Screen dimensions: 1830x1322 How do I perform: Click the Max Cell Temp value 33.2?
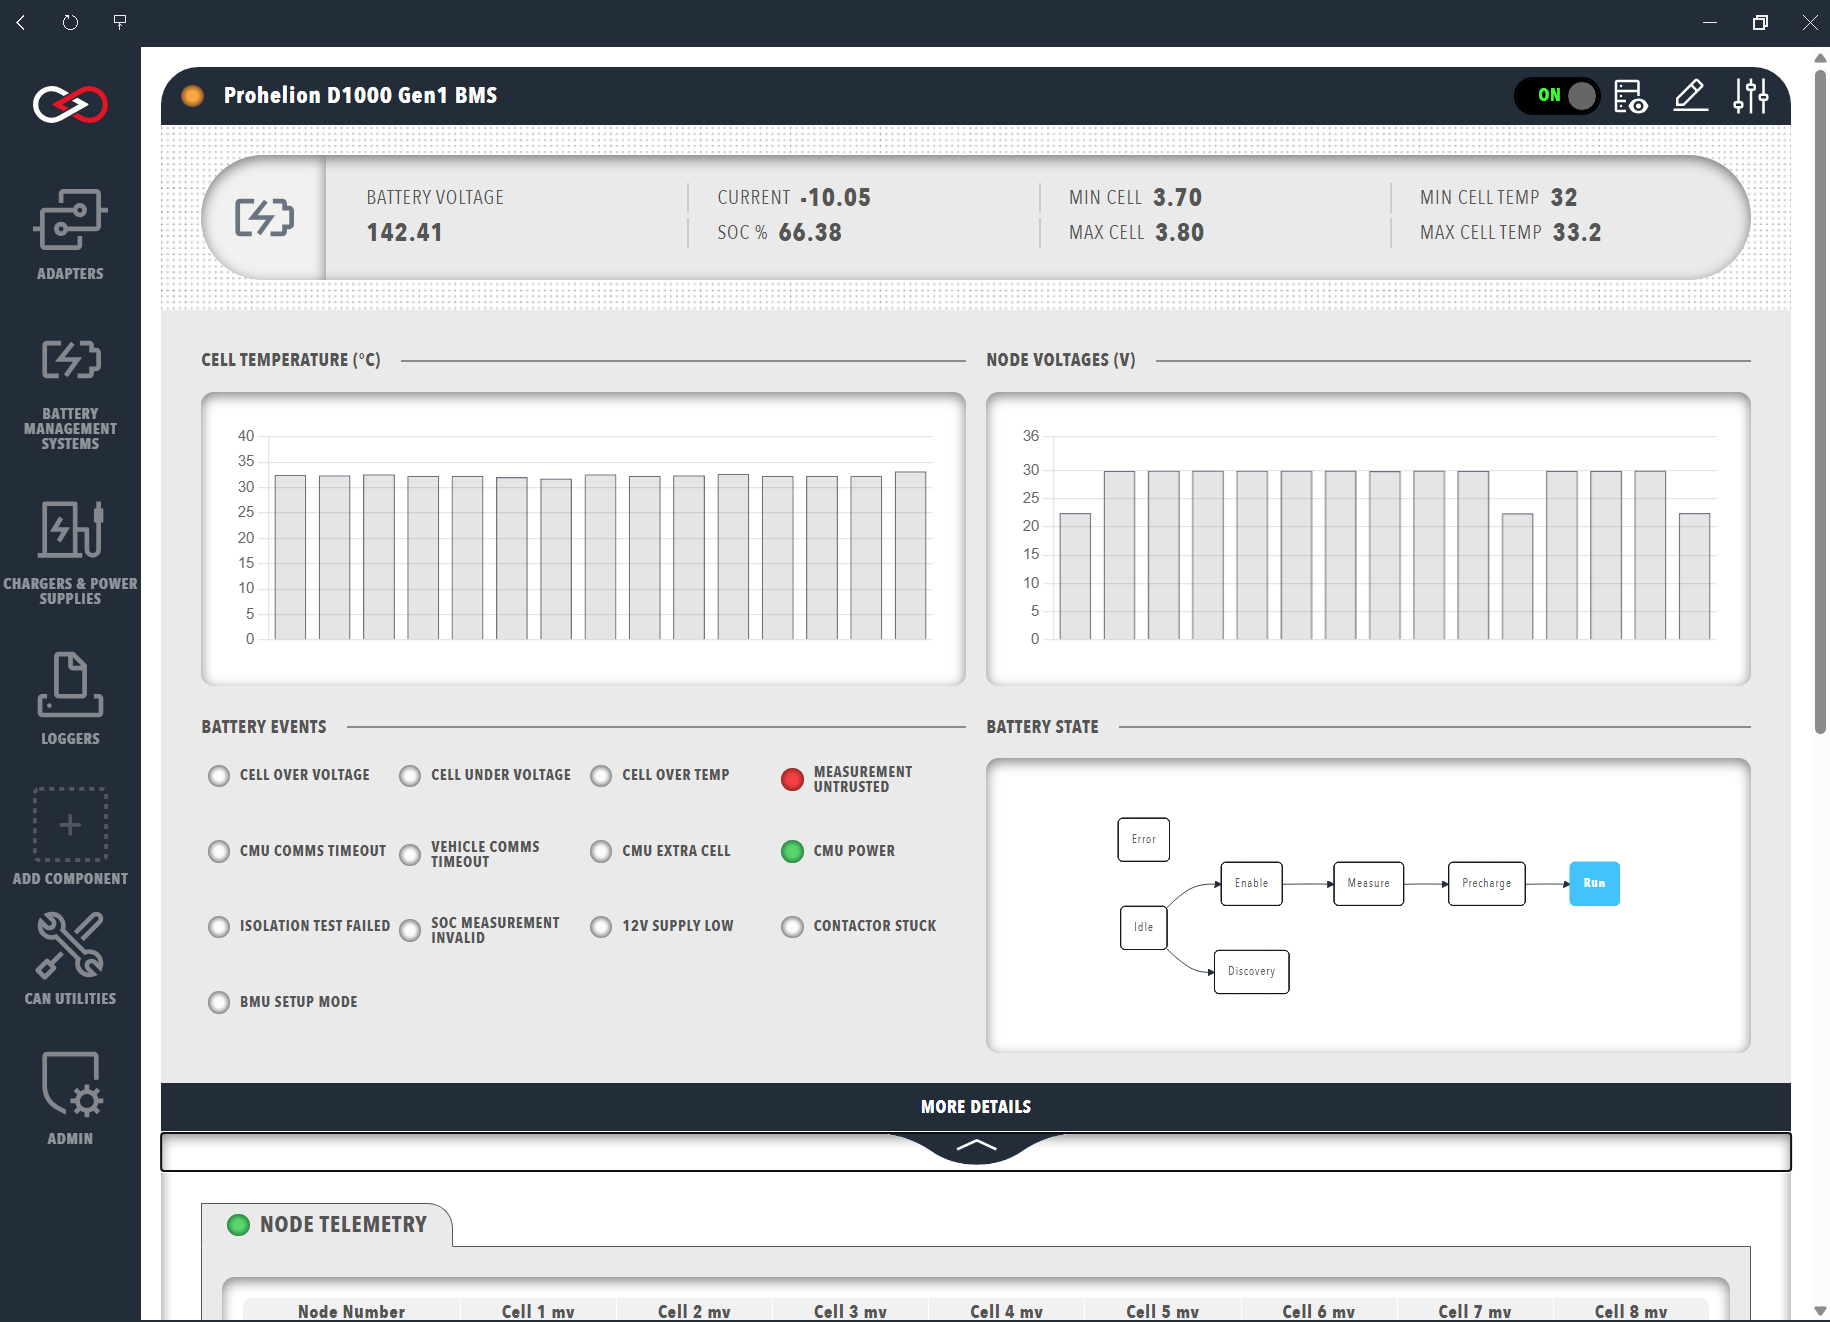tap(1577, 233)
